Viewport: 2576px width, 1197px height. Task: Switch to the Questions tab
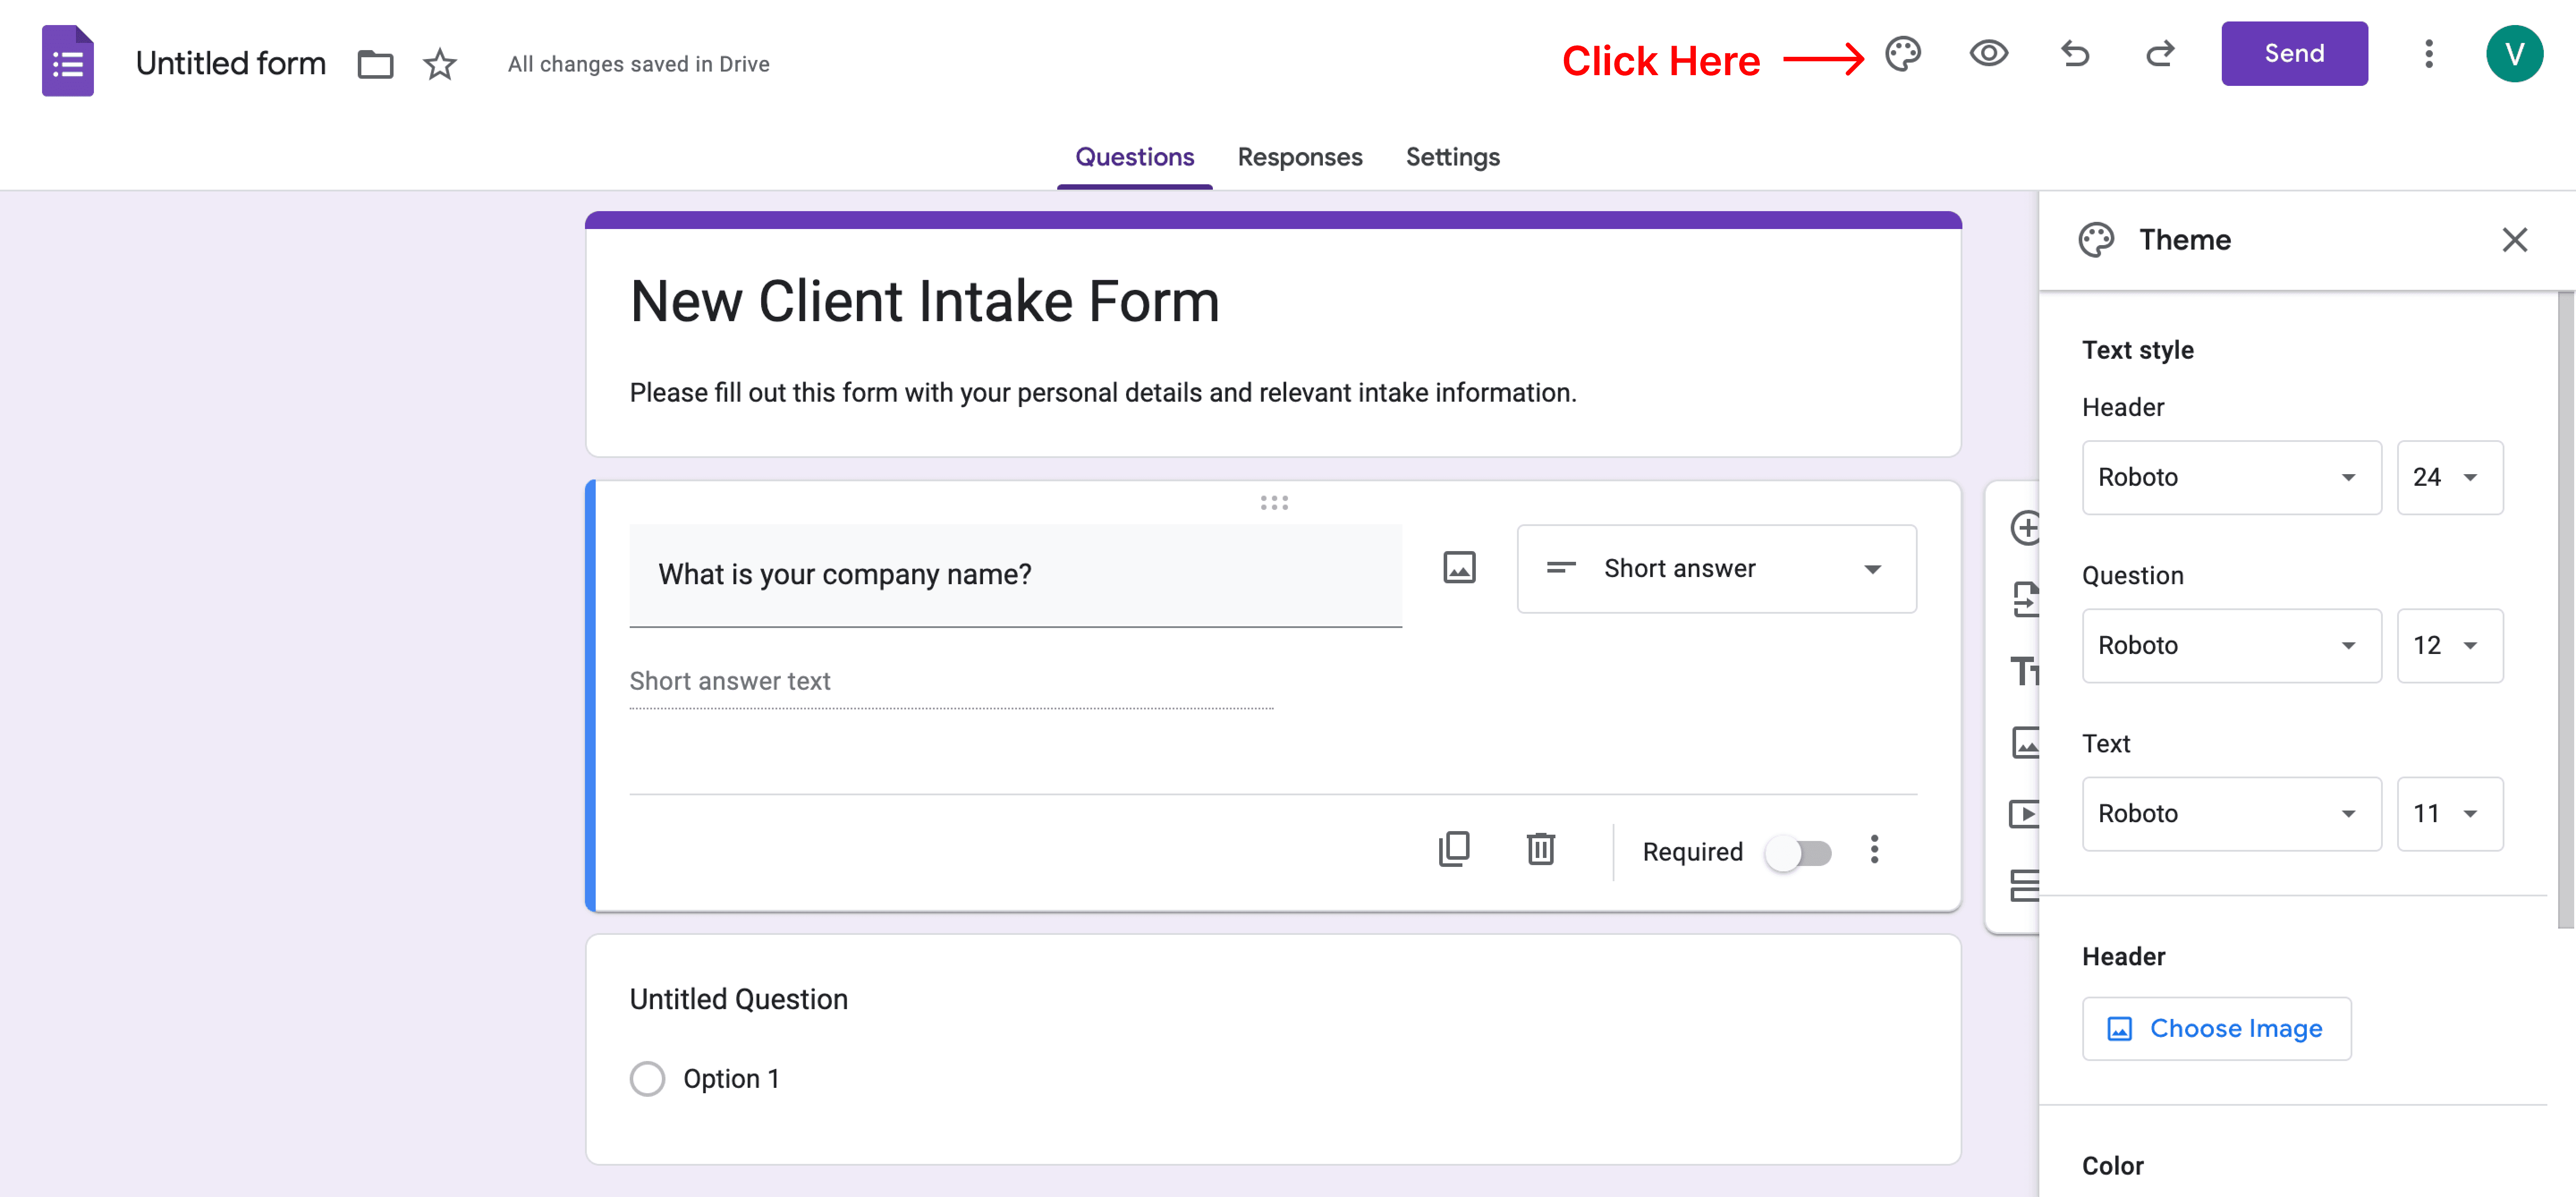[1134, 157]
